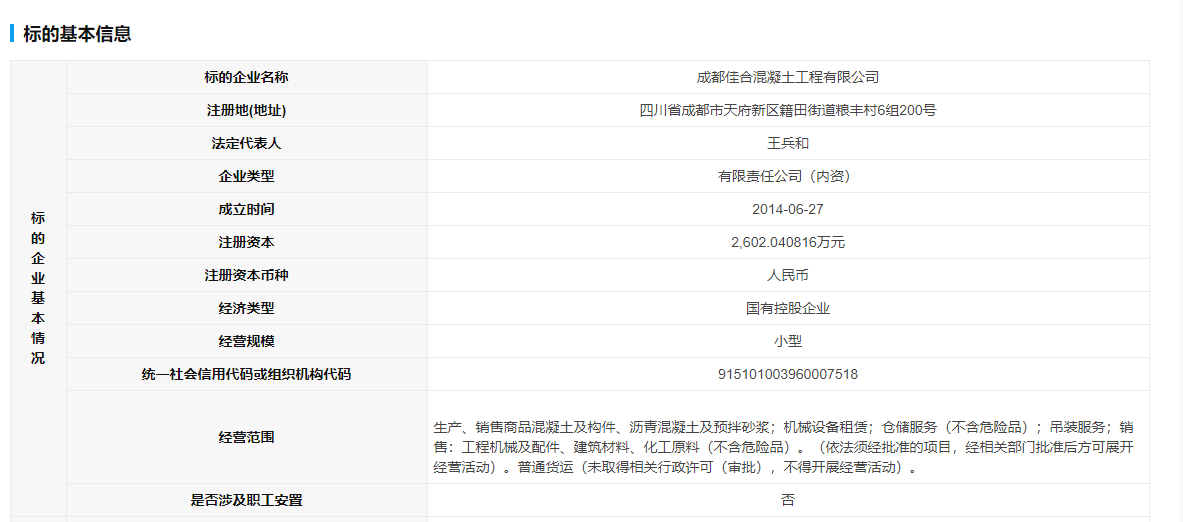The height and width of the screenshot is (522, 1183).
Task: Click the establishment date 2014-06-27
Action: click(x=787, y=209)
